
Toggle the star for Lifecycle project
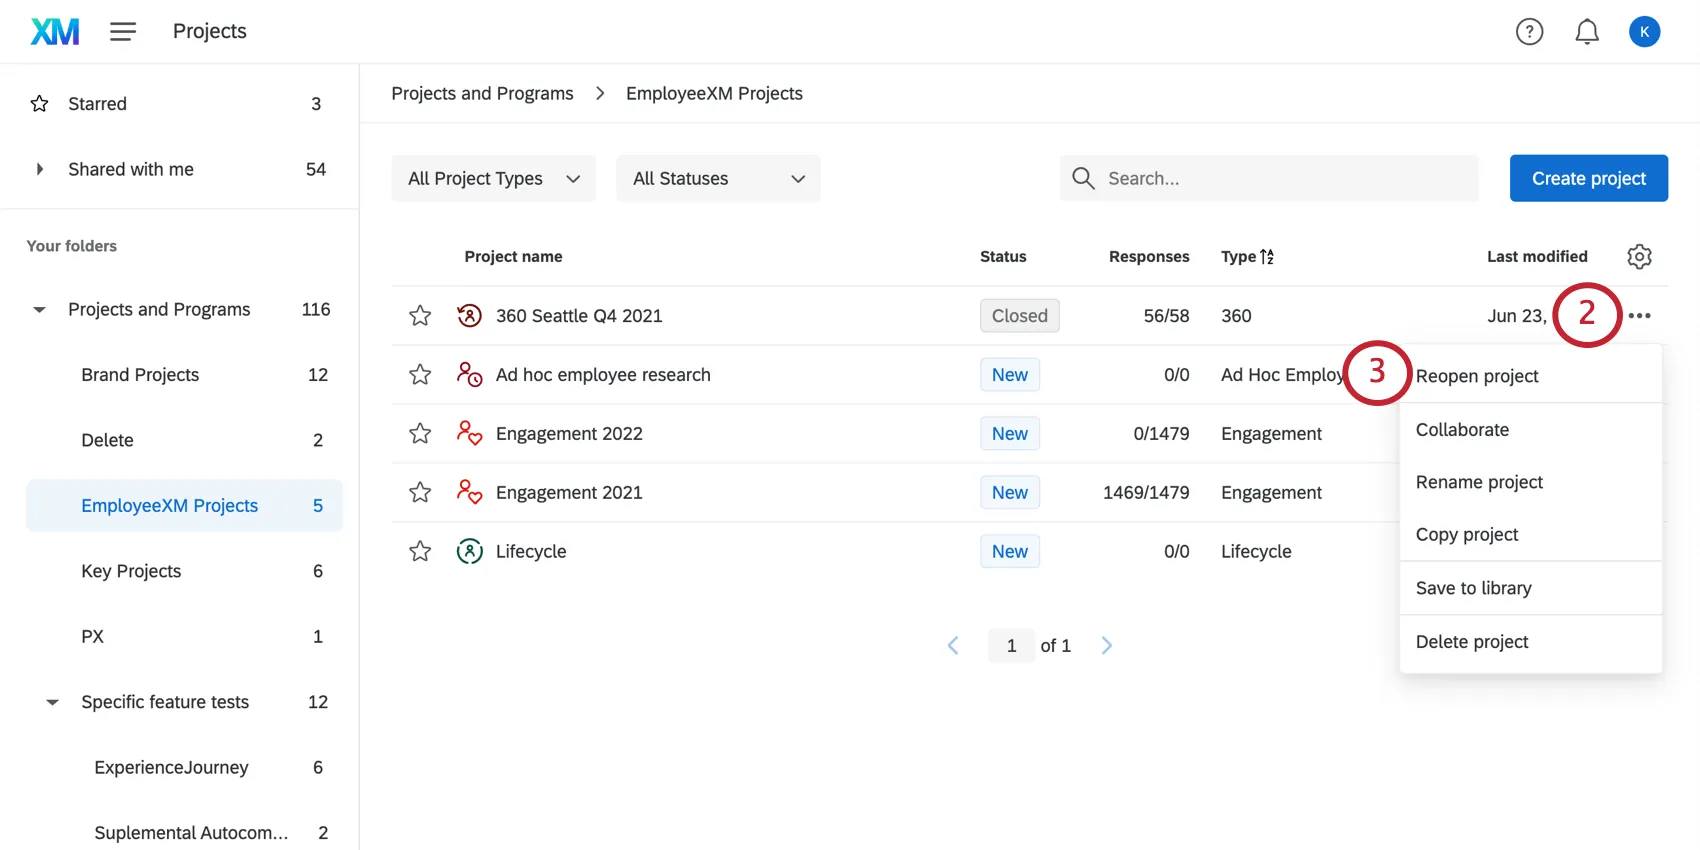420,552
